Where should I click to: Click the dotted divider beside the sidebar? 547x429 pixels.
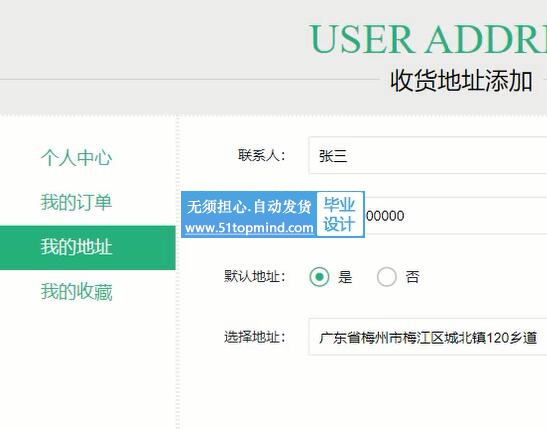tap(178, 272)
